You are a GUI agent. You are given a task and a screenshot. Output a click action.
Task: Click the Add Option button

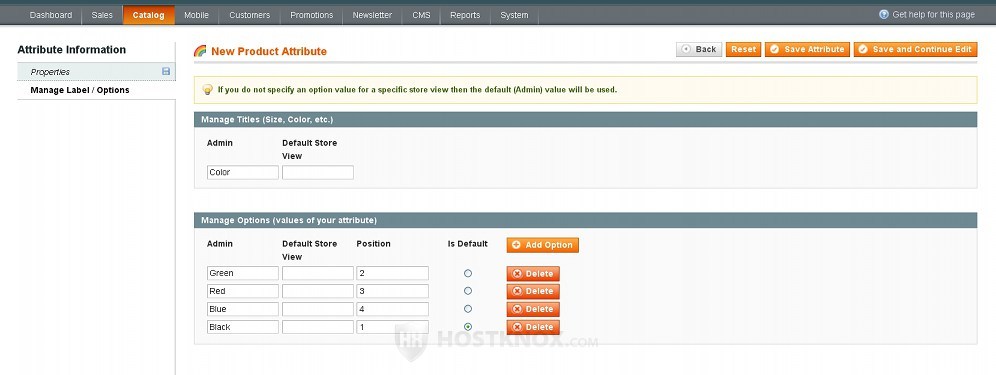coord(542,245)
